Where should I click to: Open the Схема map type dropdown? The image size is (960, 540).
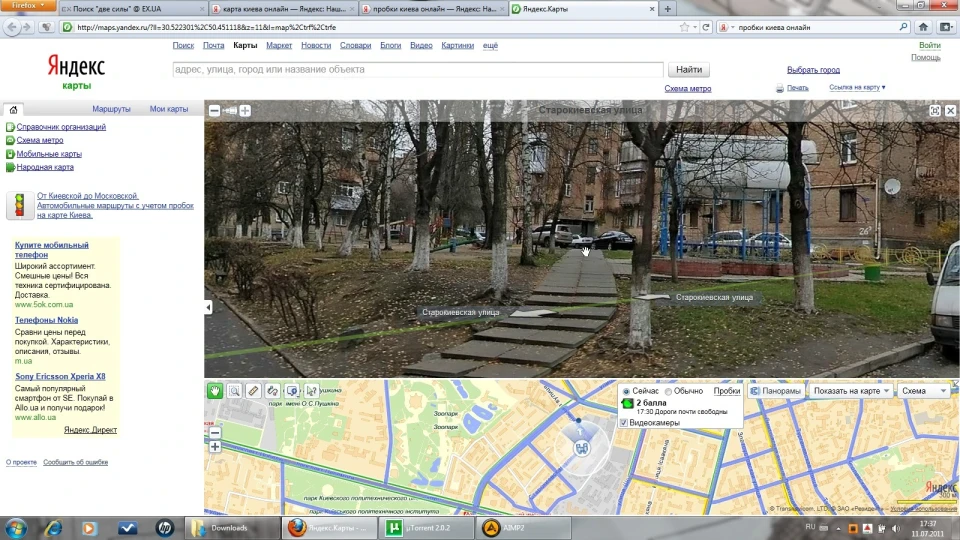point(924,391)
